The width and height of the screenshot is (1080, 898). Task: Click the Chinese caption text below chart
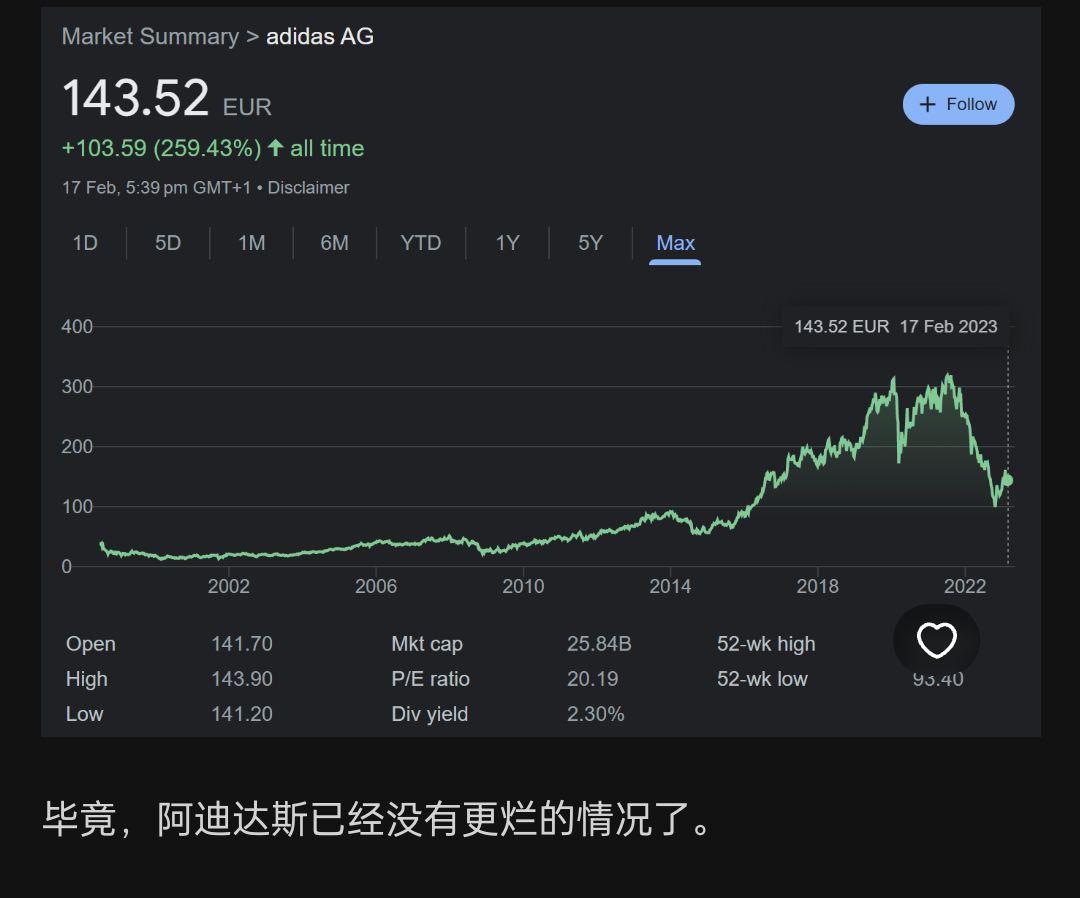(x=377, y=819)
